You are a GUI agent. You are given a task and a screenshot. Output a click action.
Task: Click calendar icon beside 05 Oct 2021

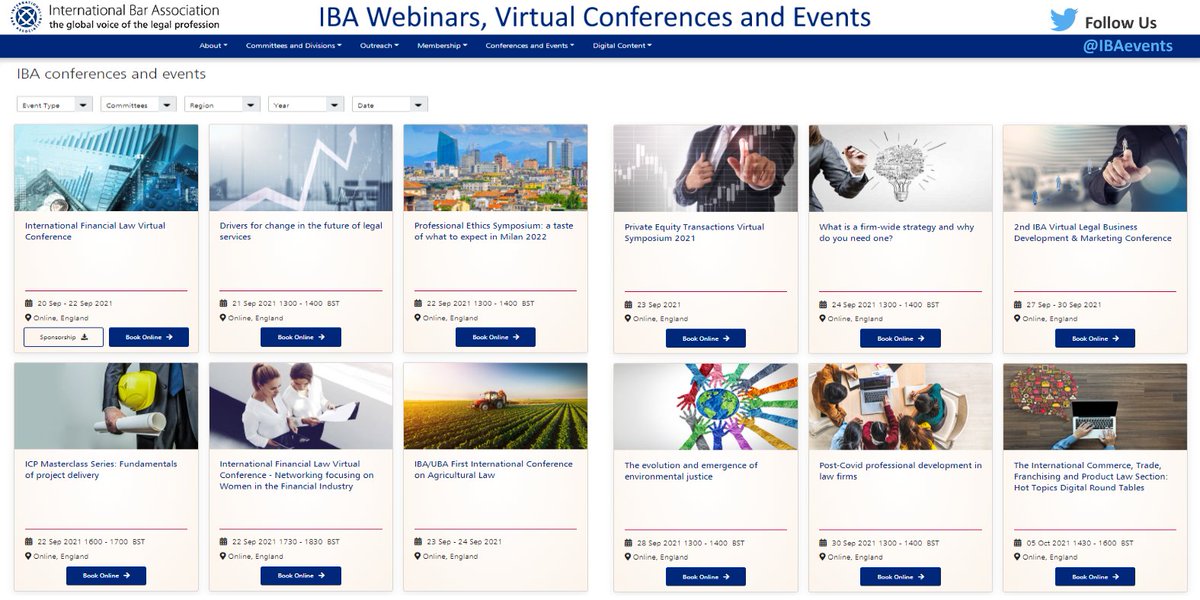(1017, 542)
